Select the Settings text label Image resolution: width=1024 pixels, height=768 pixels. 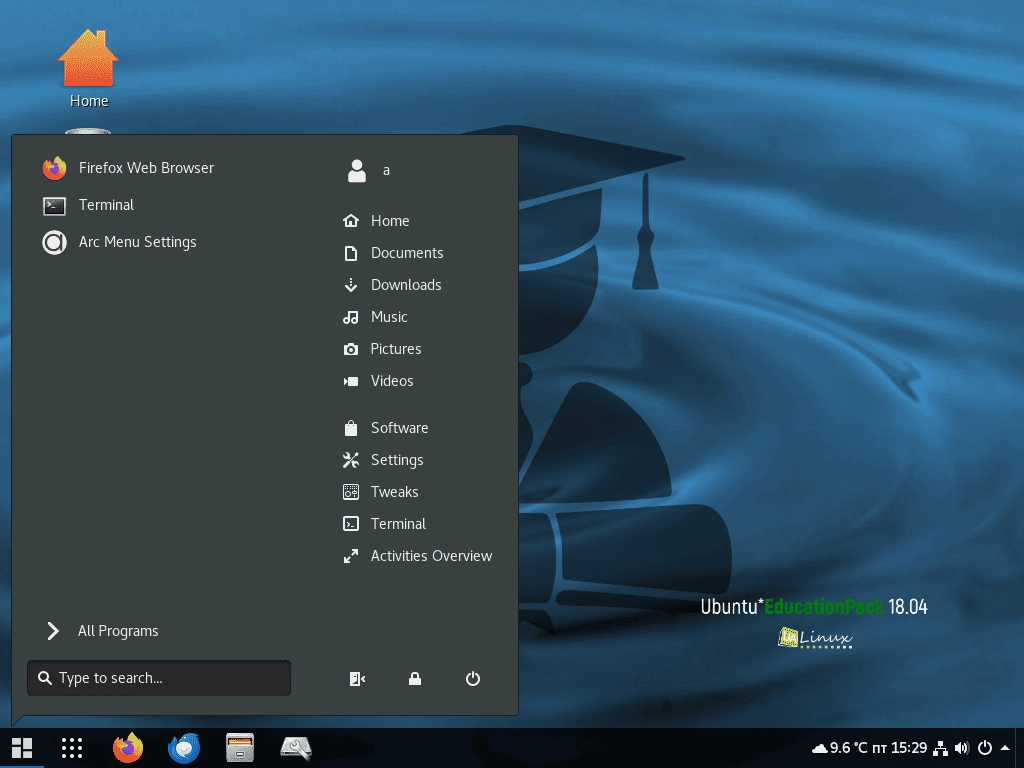(x=397, y=460)
